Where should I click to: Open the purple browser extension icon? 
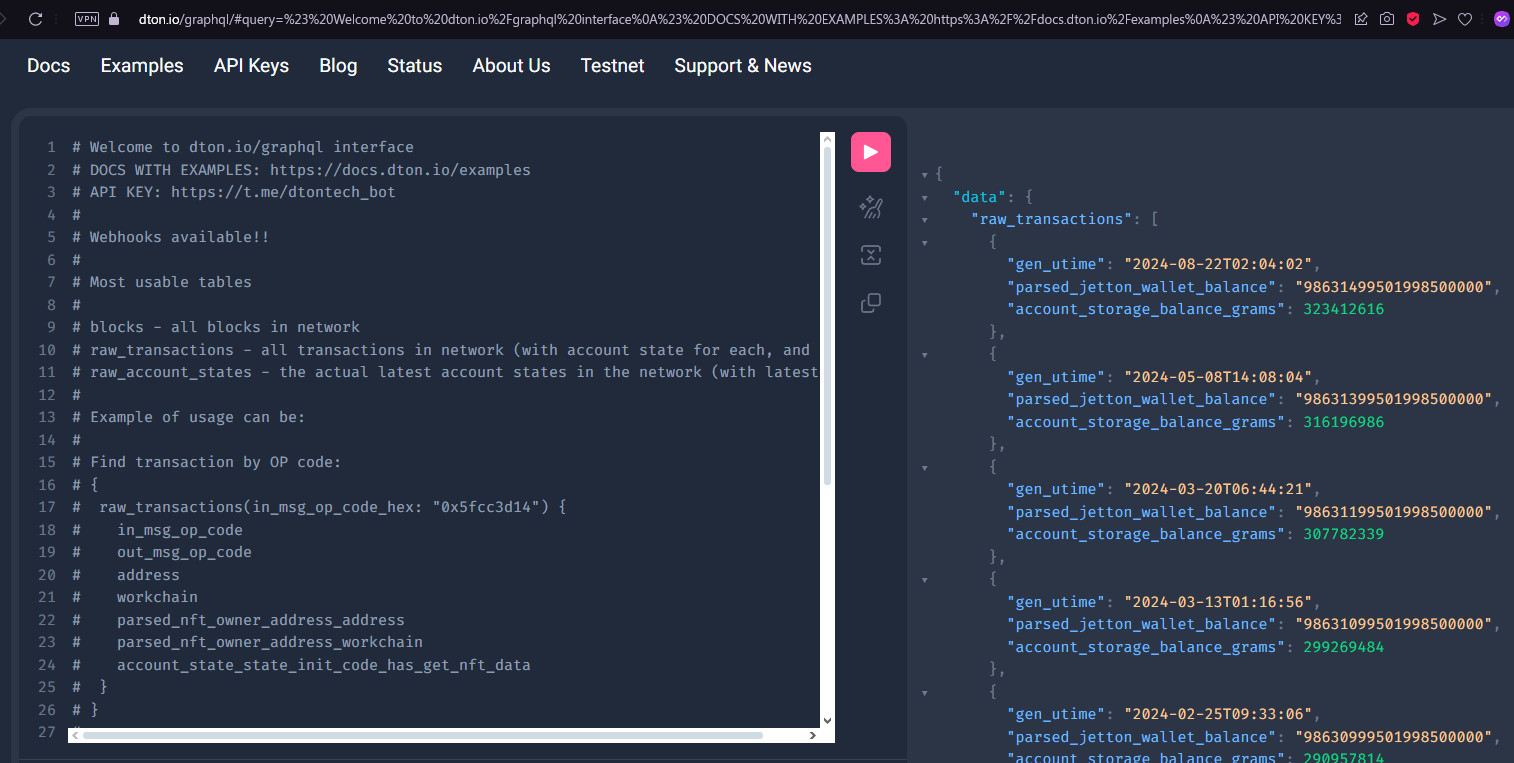coord(1501,17)
